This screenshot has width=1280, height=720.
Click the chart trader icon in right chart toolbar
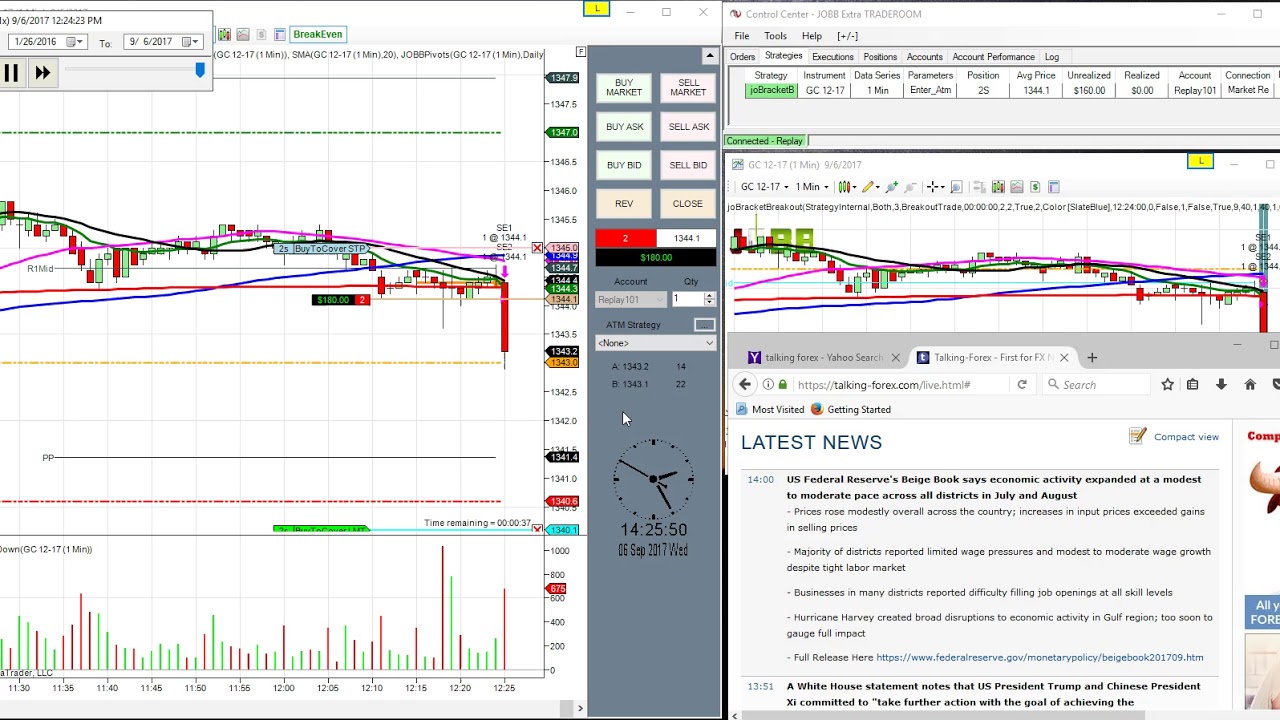point(999,187)
